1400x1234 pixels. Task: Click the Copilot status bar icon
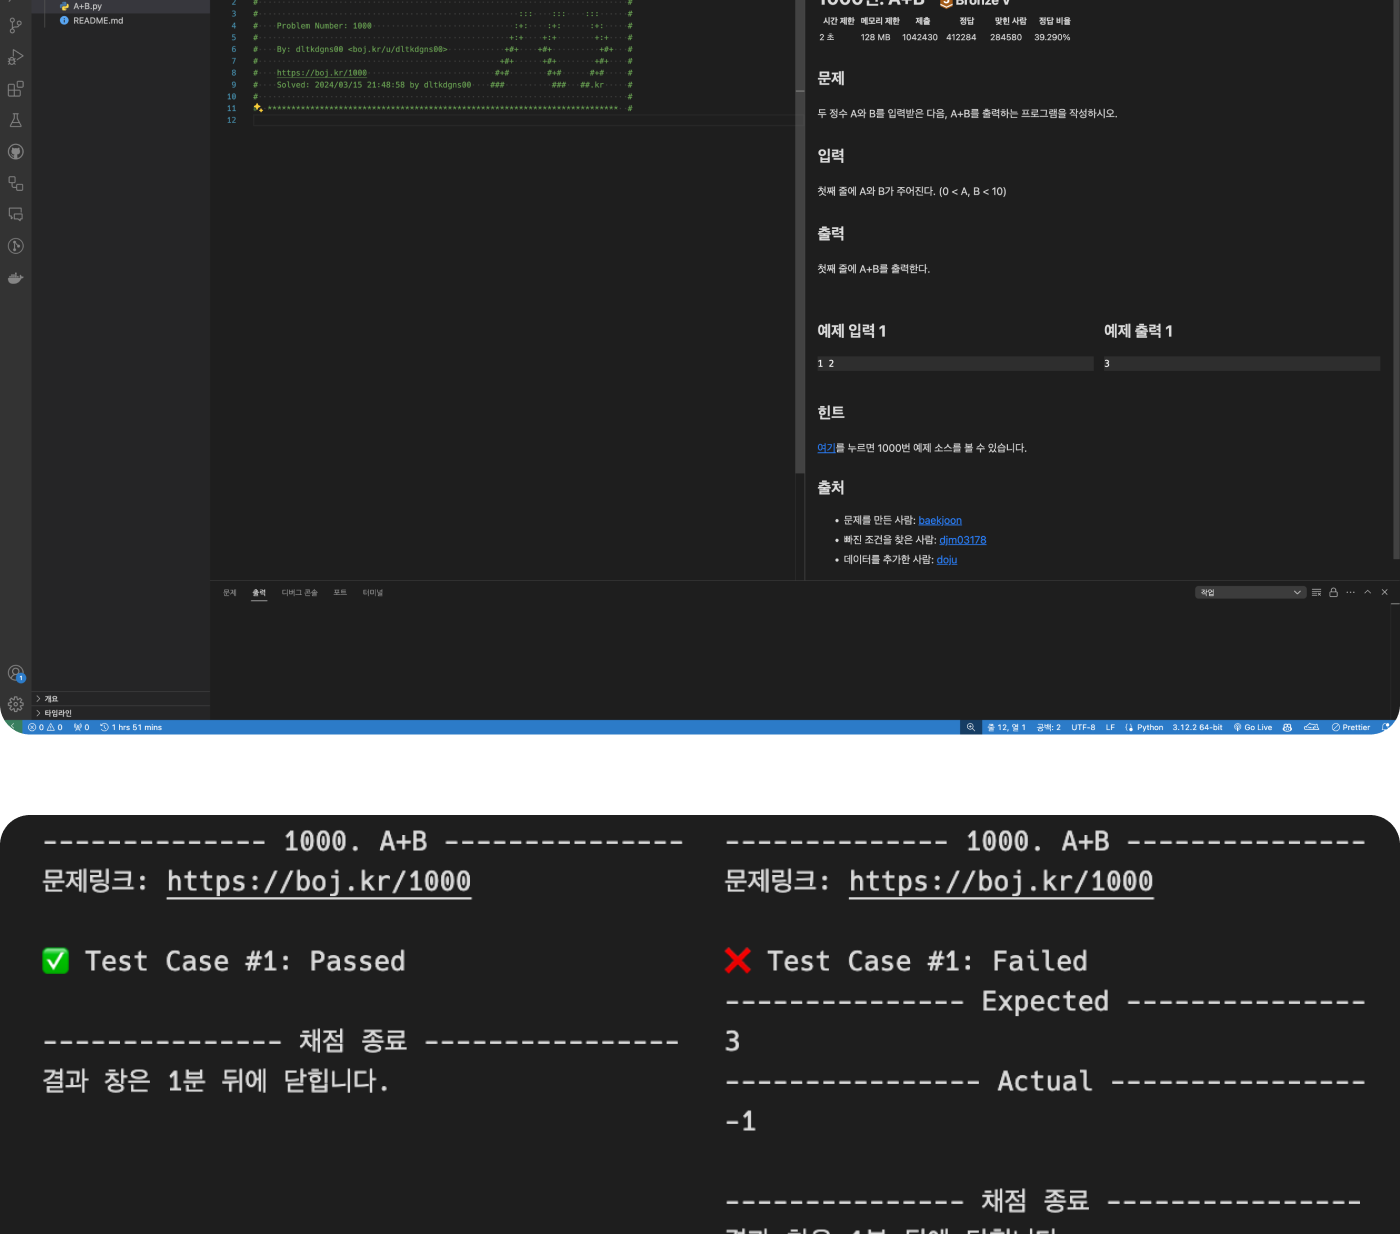point(1287,727)
